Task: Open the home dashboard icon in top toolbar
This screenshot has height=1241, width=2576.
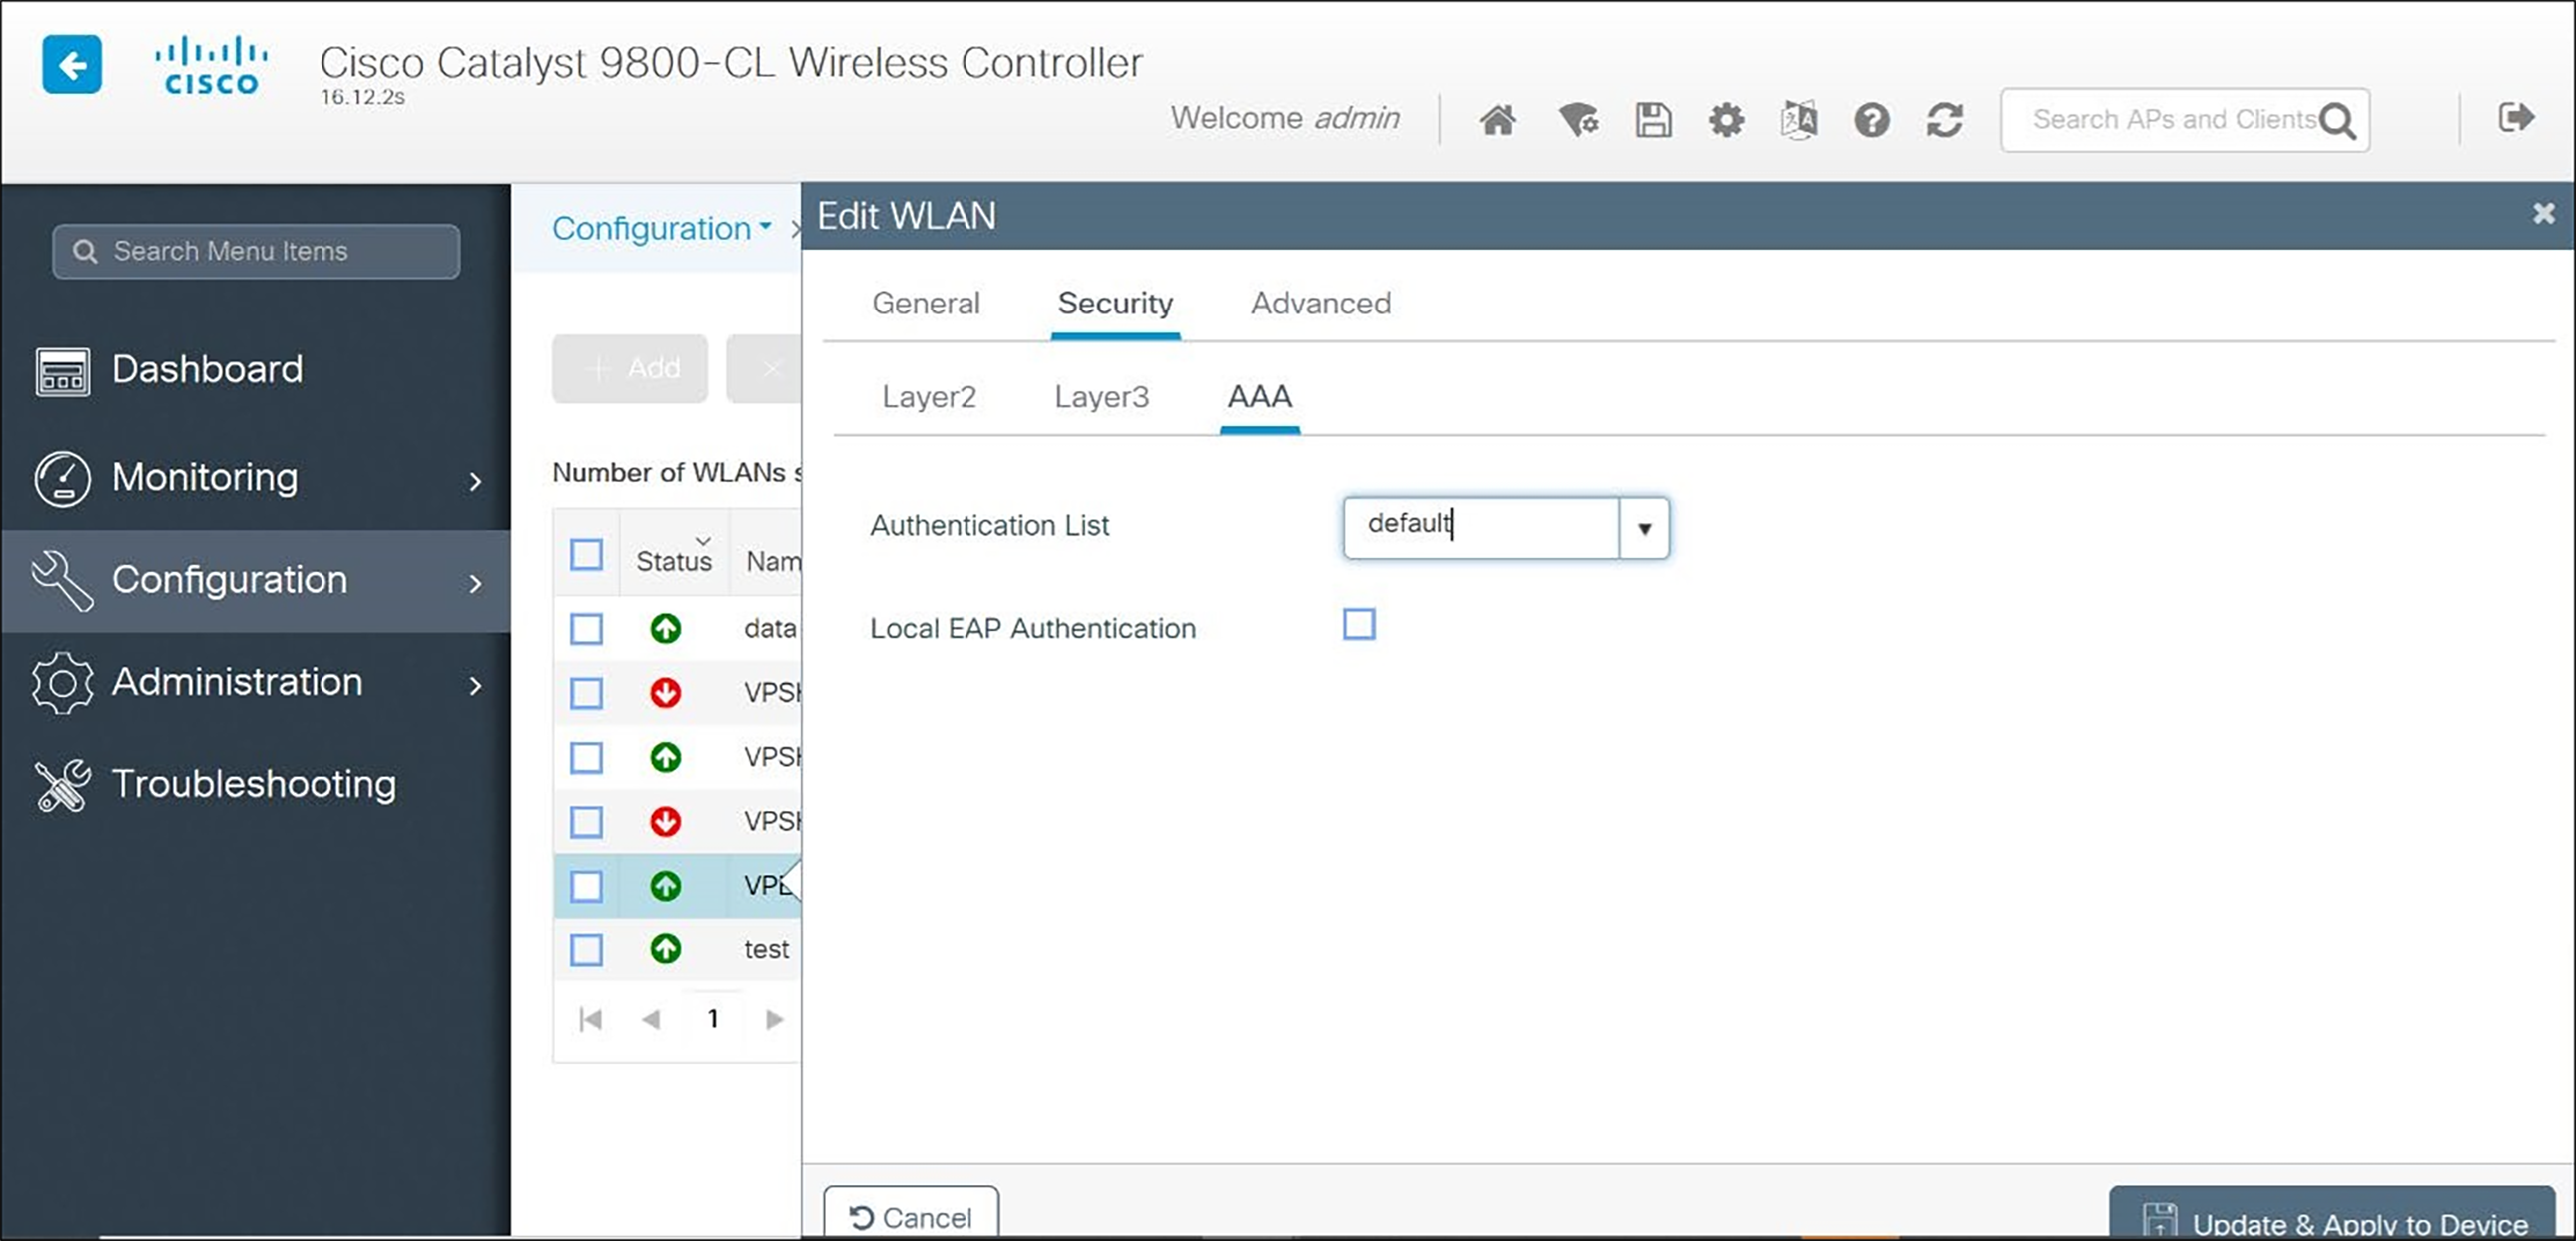Action: (1497, 119)
